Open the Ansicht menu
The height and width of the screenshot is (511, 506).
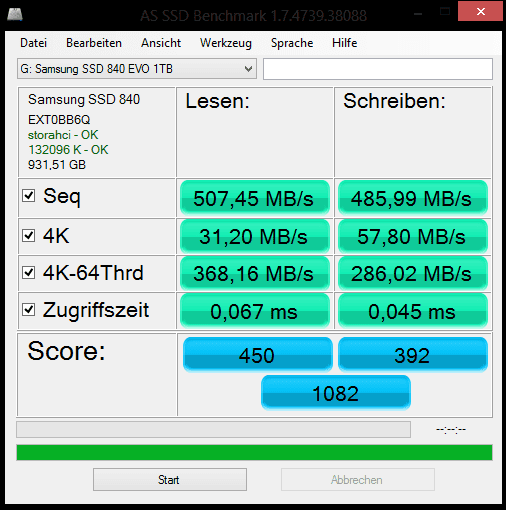tap(161, 43)
